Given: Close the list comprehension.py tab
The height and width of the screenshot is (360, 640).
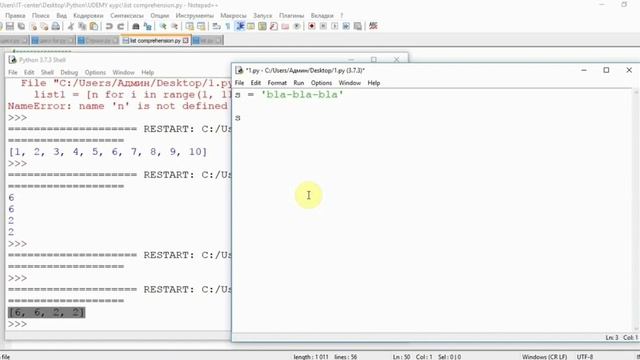Looking at the screenshot, I should [186, 40].
